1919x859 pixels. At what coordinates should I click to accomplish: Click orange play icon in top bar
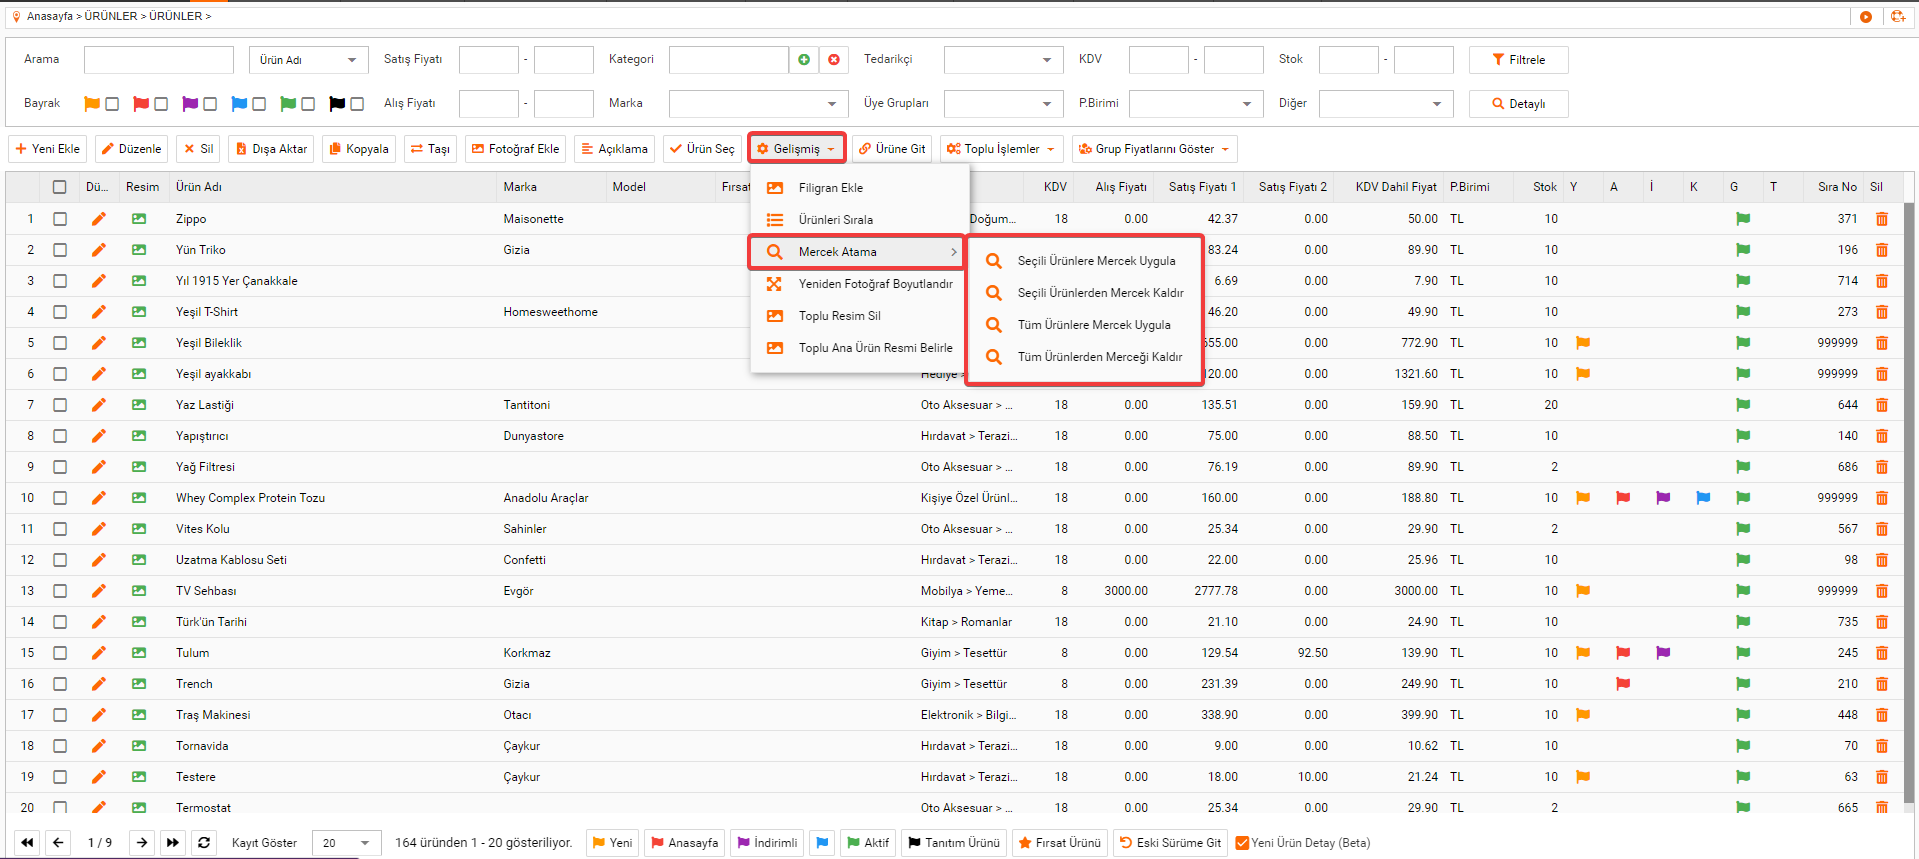pos(1866,17)
